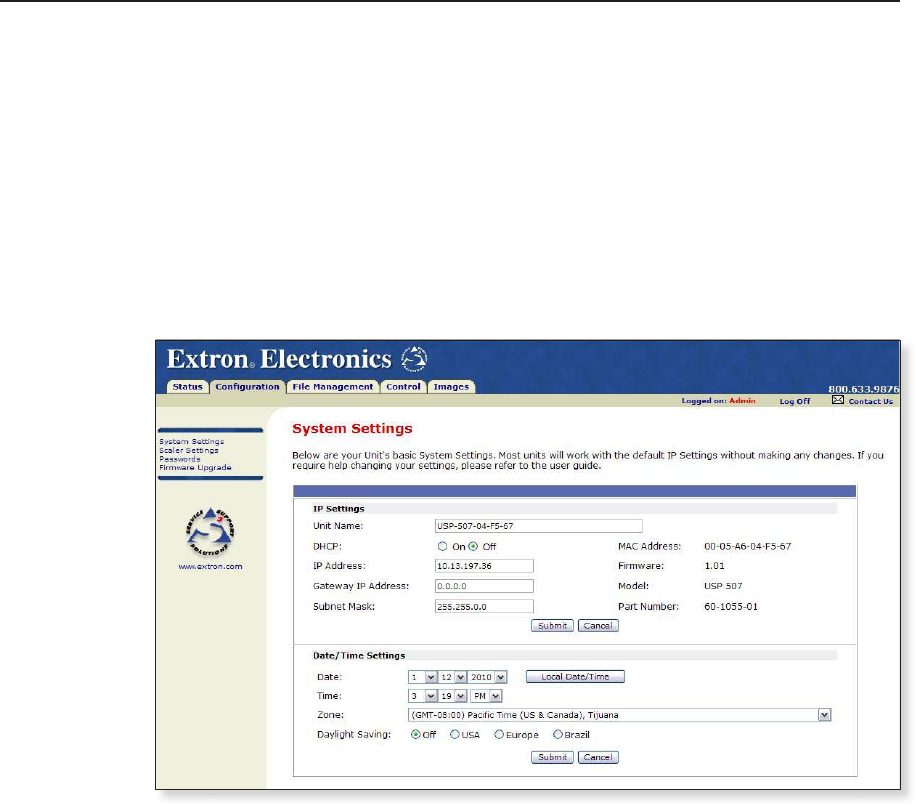The width and height of the screenshot is (917, 806).
Task: Open the AM/PM dropdown
Action: [487, 696]
